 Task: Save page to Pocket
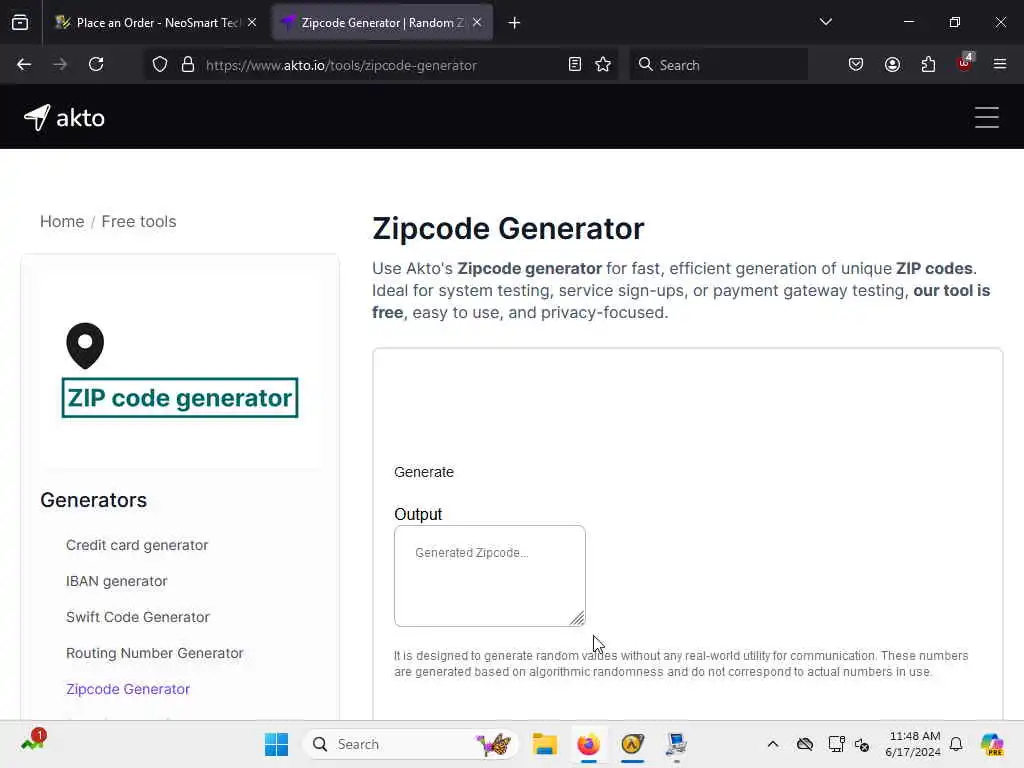coord(856,65)
